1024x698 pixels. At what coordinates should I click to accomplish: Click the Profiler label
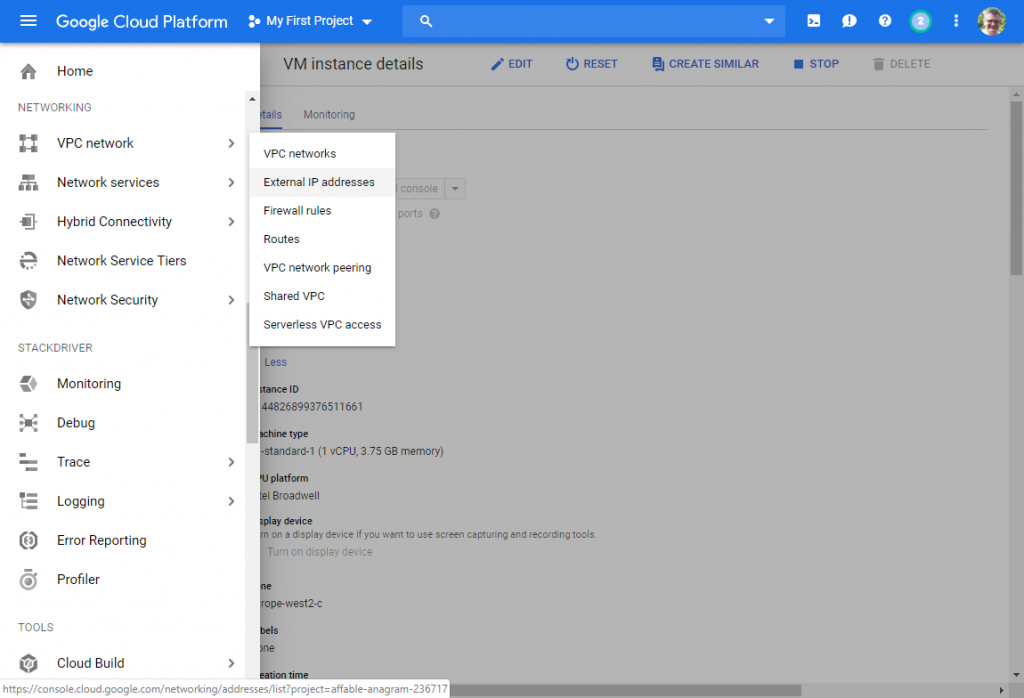[x=78, y=579]
